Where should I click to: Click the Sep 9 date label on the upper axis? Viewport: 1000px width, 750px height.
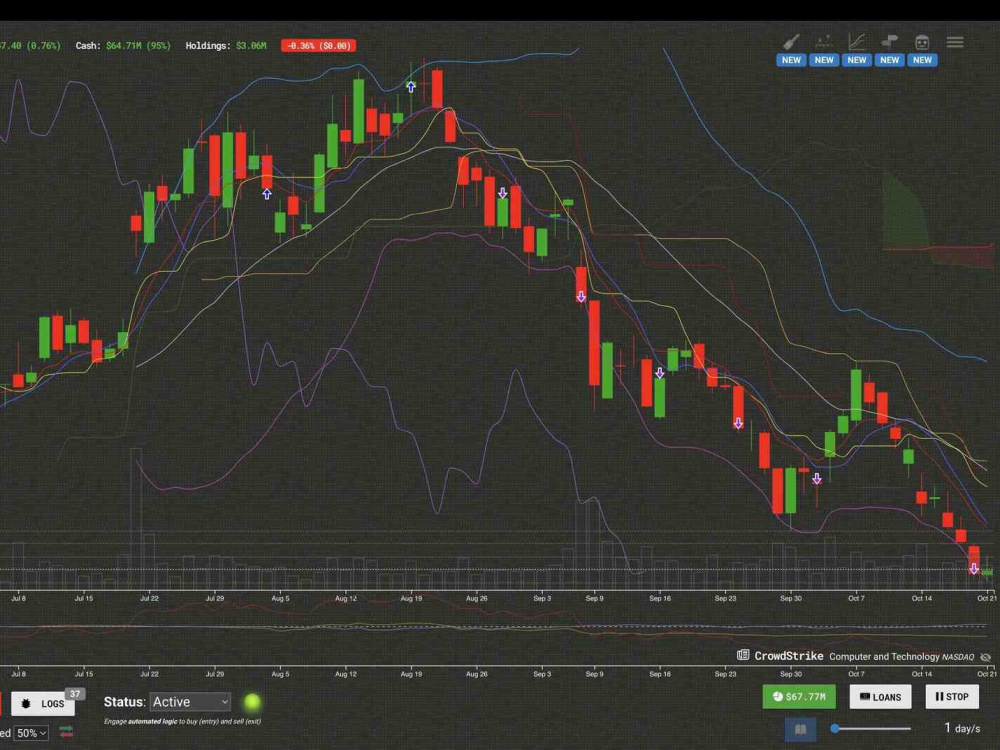(x=594, y=598)
